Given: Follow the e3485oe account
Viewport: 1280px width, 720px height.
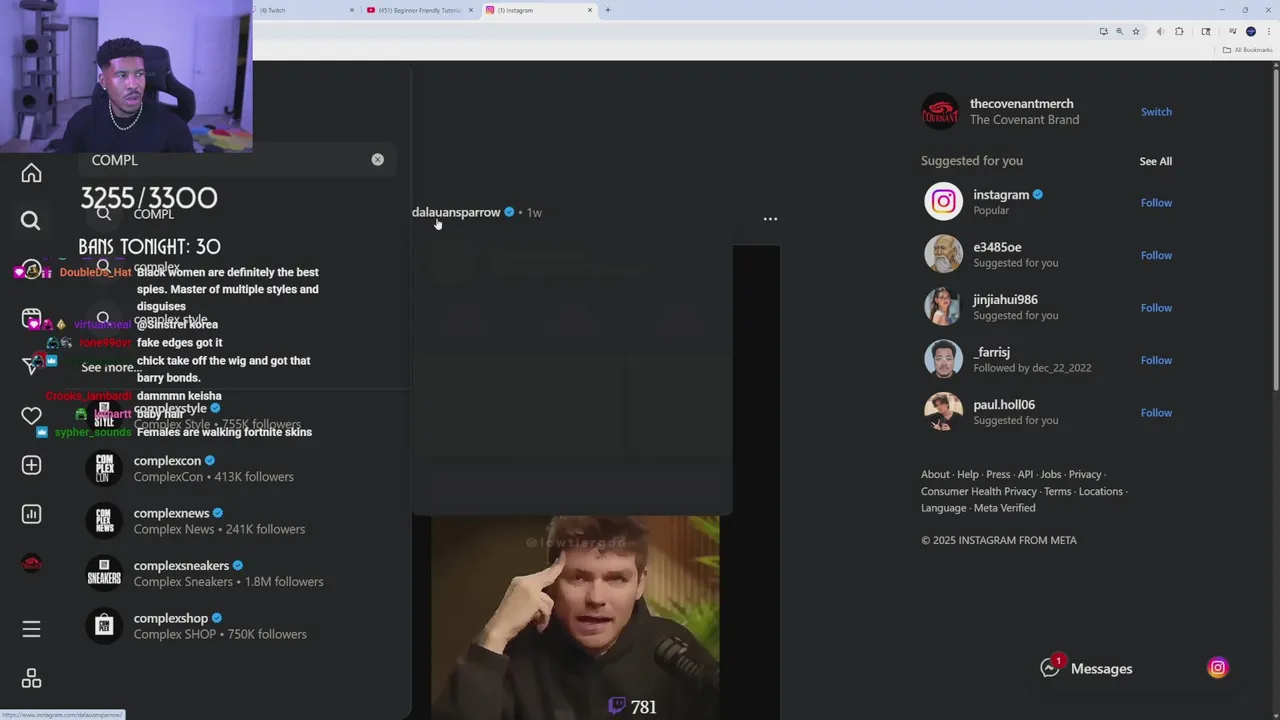Looking at the screenshot, I should (x=1156, y=255).
